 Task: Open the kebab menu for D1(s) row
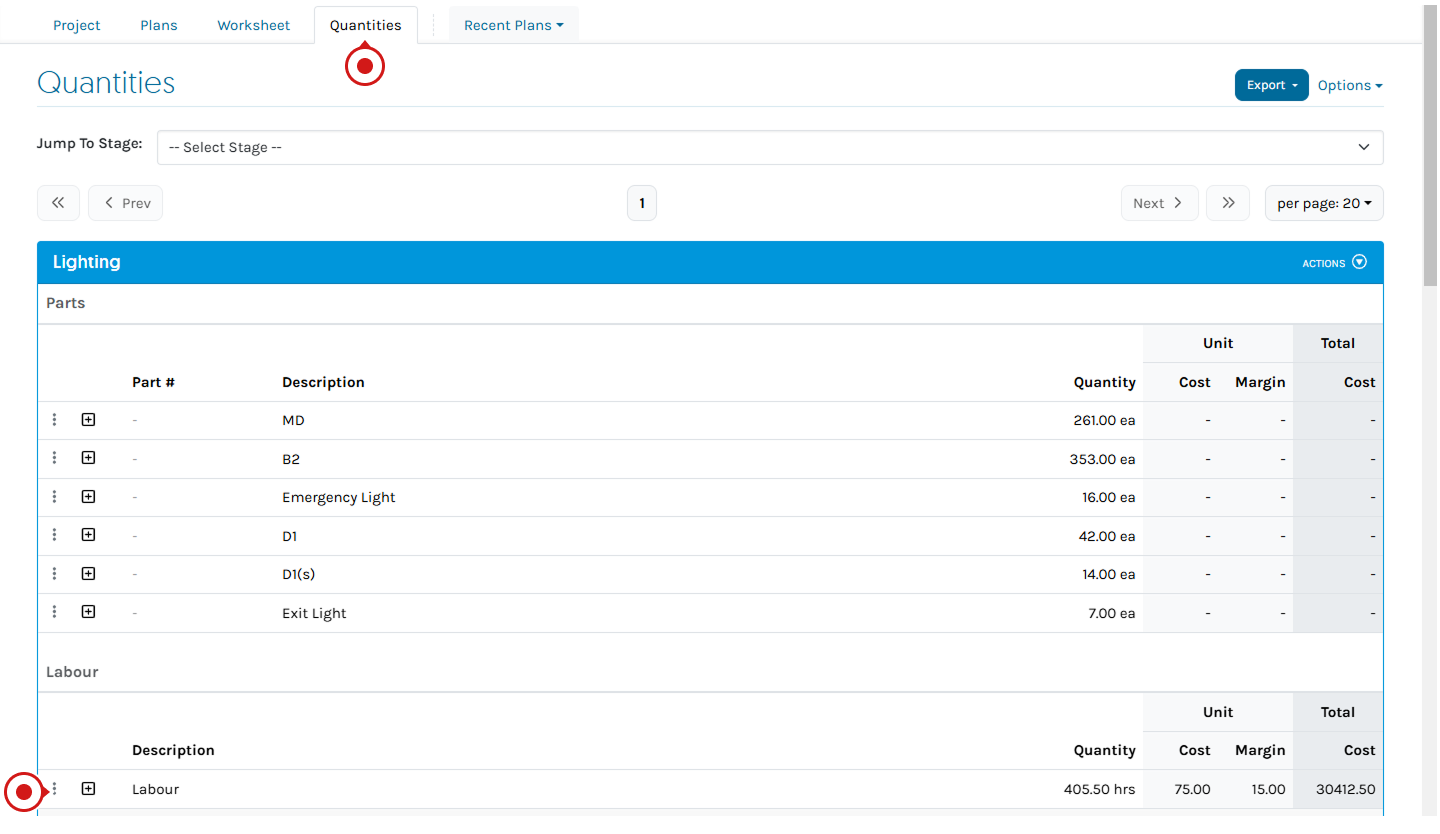[x=54, y=574]
